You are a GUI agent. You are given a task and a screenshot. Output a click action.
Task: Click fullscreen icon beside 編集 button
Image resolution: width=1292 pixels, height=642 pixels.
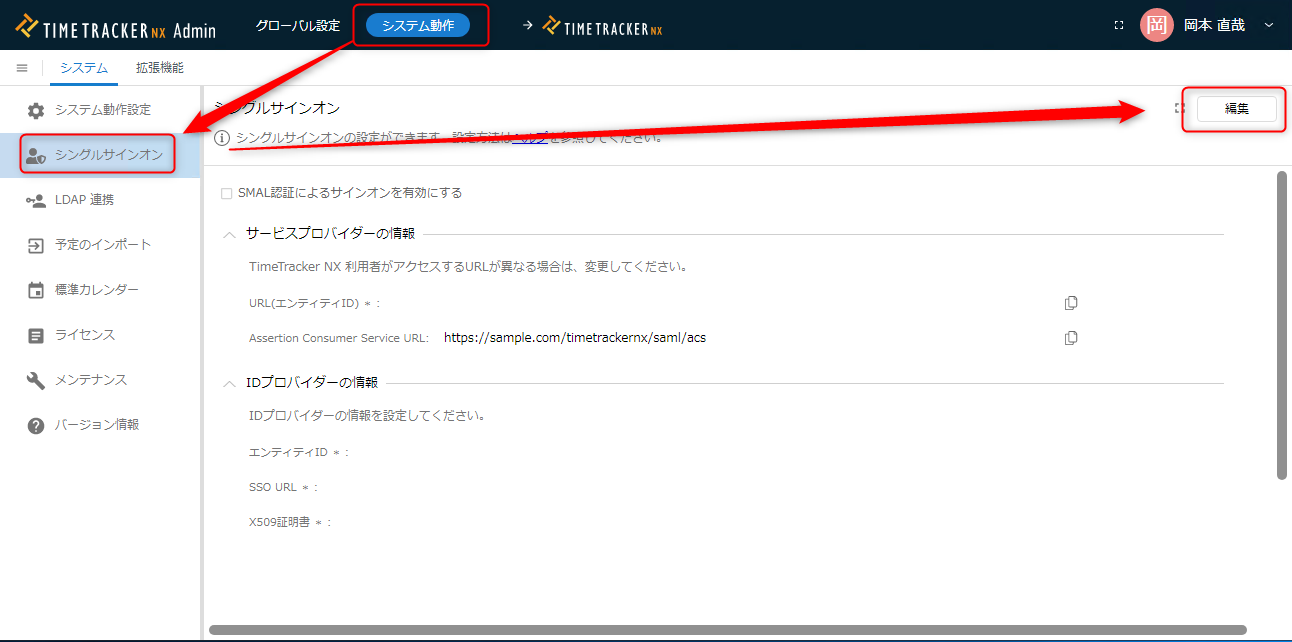coord(1180,108)
